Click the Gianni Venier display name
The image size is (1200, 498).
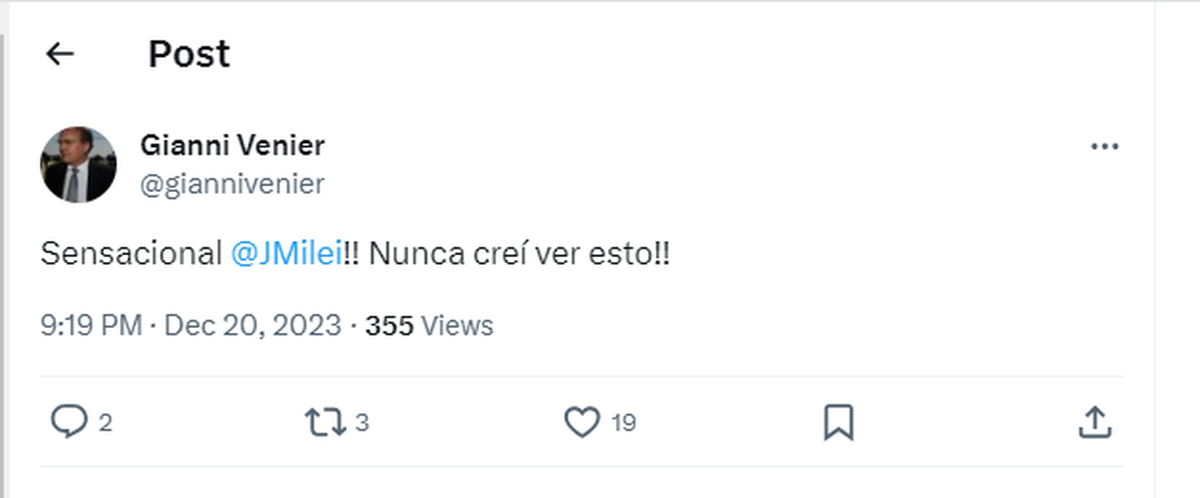(233, 146)
